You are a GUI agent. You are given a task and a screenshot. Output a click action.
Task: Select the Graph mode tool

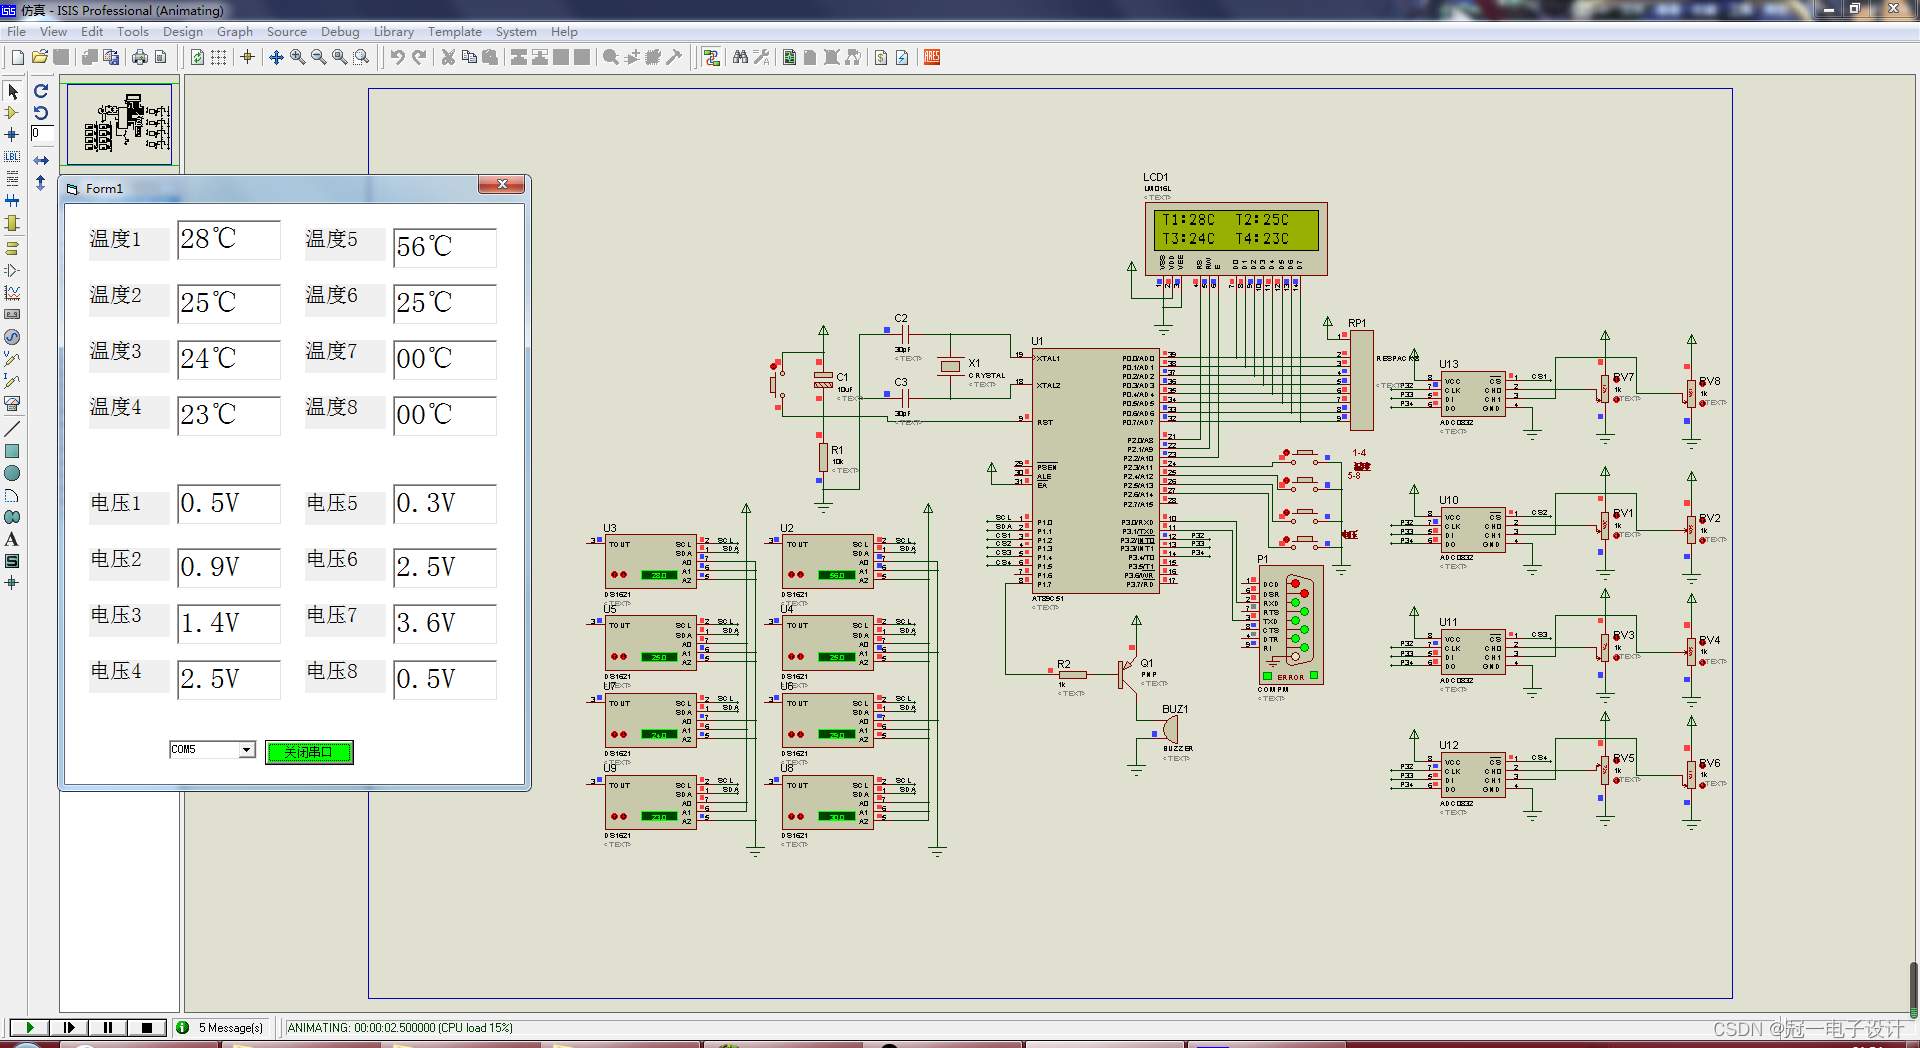pyautogui.click(x=12, y=293)
